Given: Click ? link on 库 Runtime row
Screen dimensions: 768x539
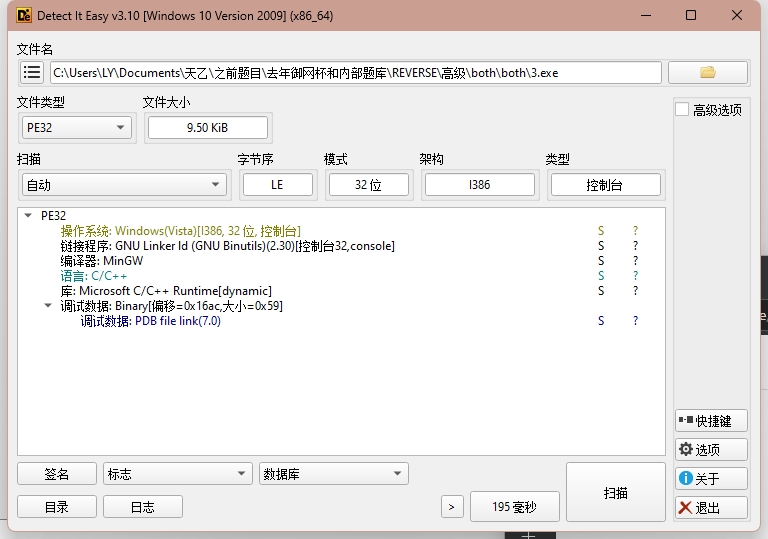Looking at the screenshot, I should pos(635,291).
